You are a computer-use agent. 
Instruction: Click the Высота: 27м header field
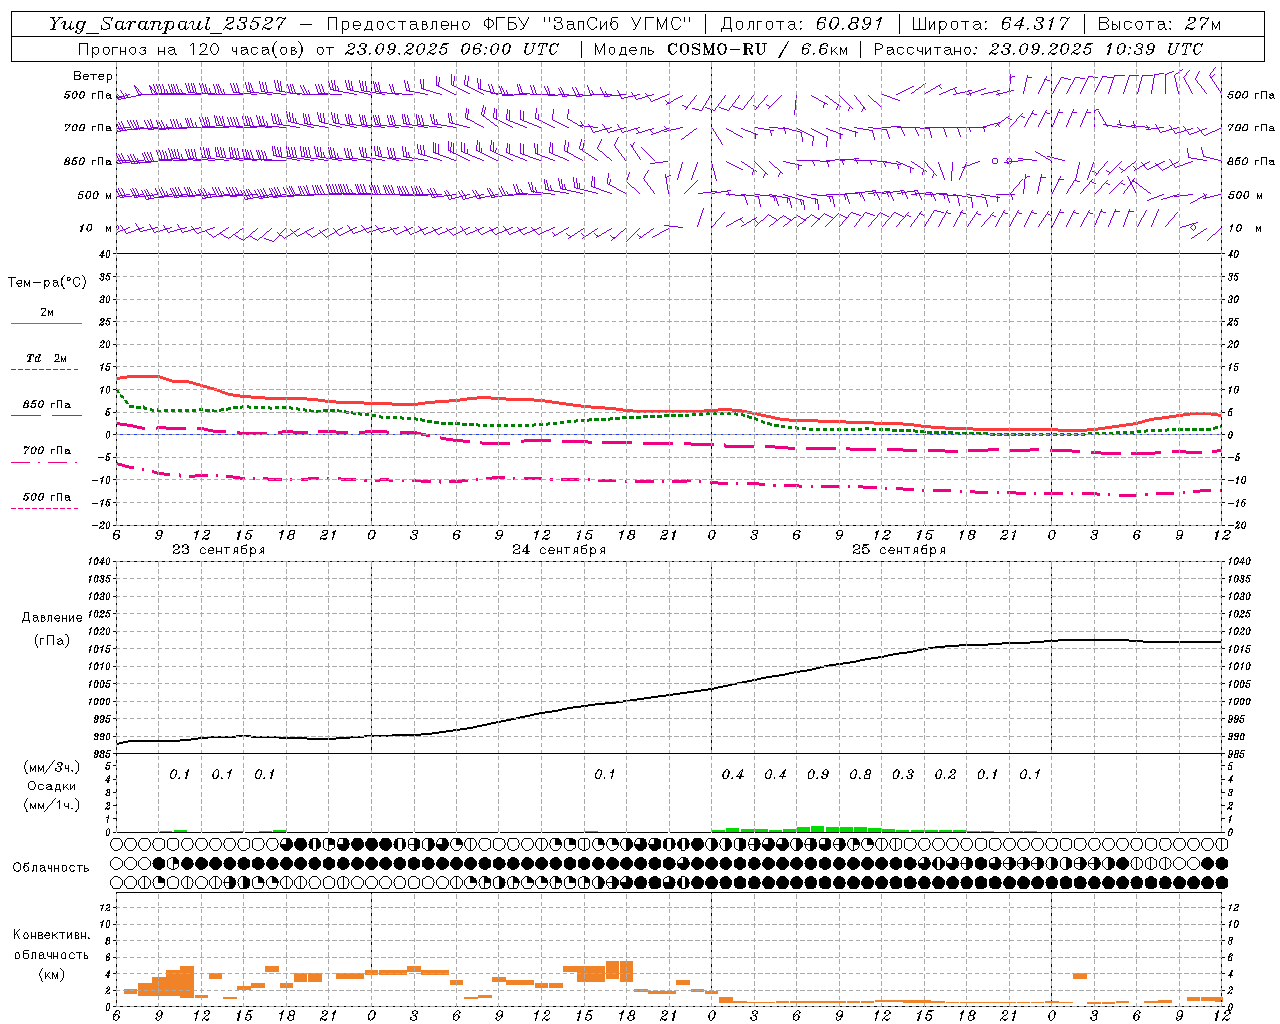tap(1159, 24)
